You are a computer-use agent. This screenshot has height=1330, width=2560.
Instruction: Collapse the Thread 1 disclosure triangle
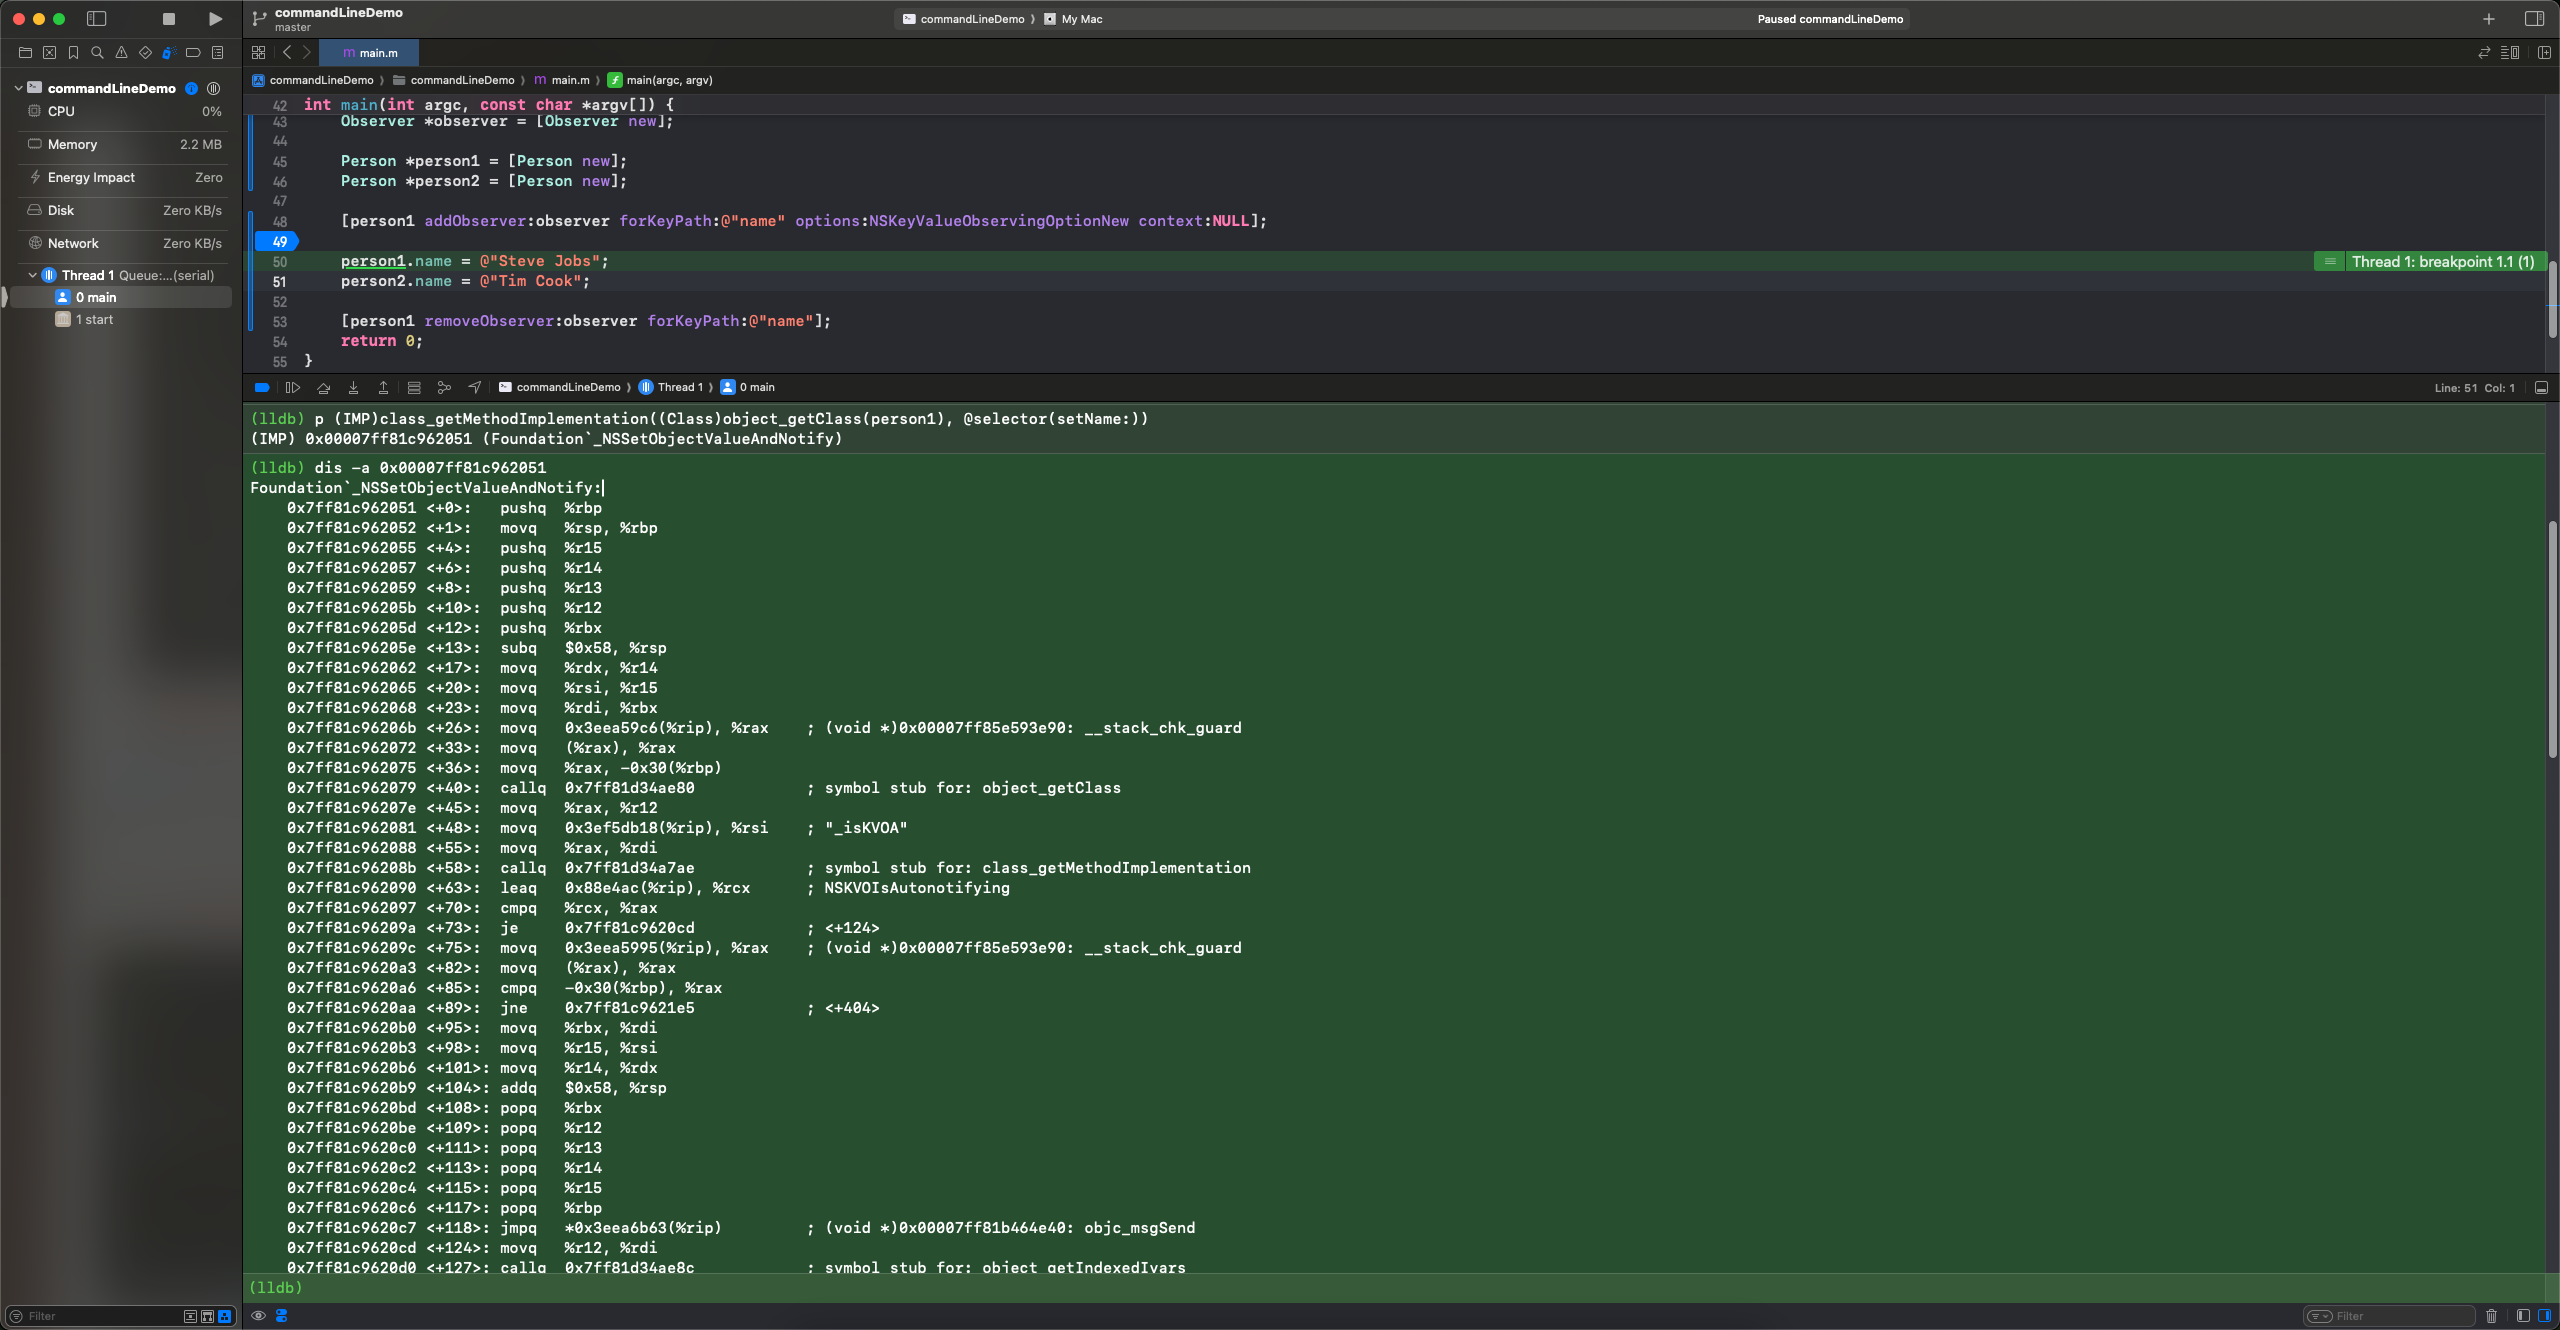click(x=32, y=275)
